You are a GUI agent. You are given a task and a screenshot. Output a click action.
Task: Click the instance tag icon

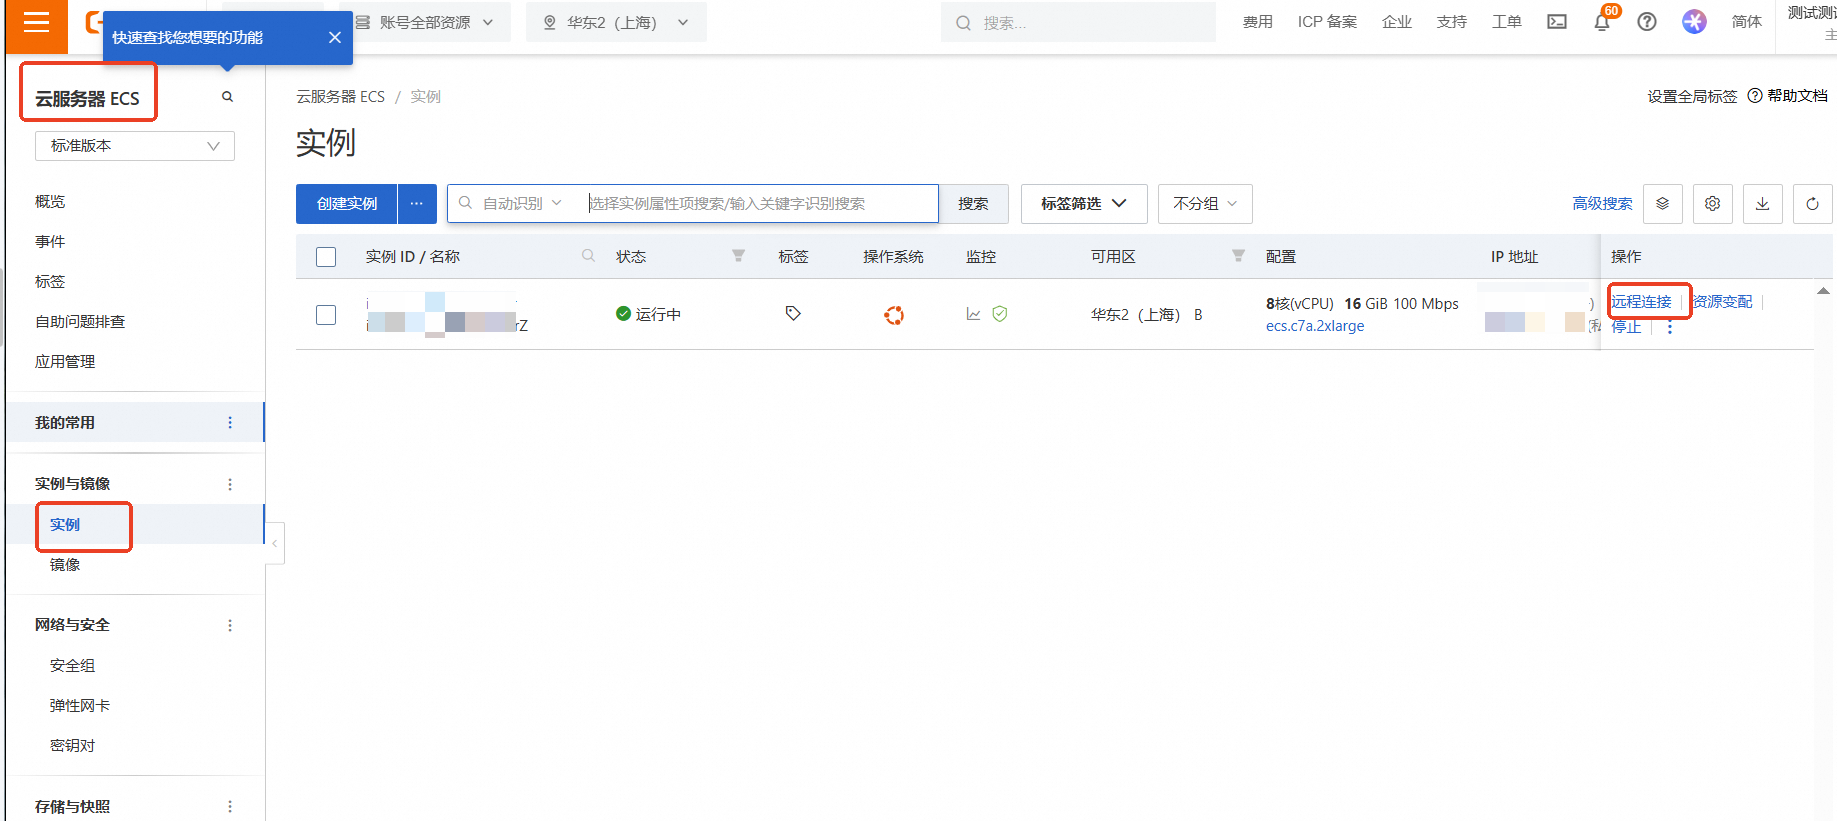[x=793, y=314]
